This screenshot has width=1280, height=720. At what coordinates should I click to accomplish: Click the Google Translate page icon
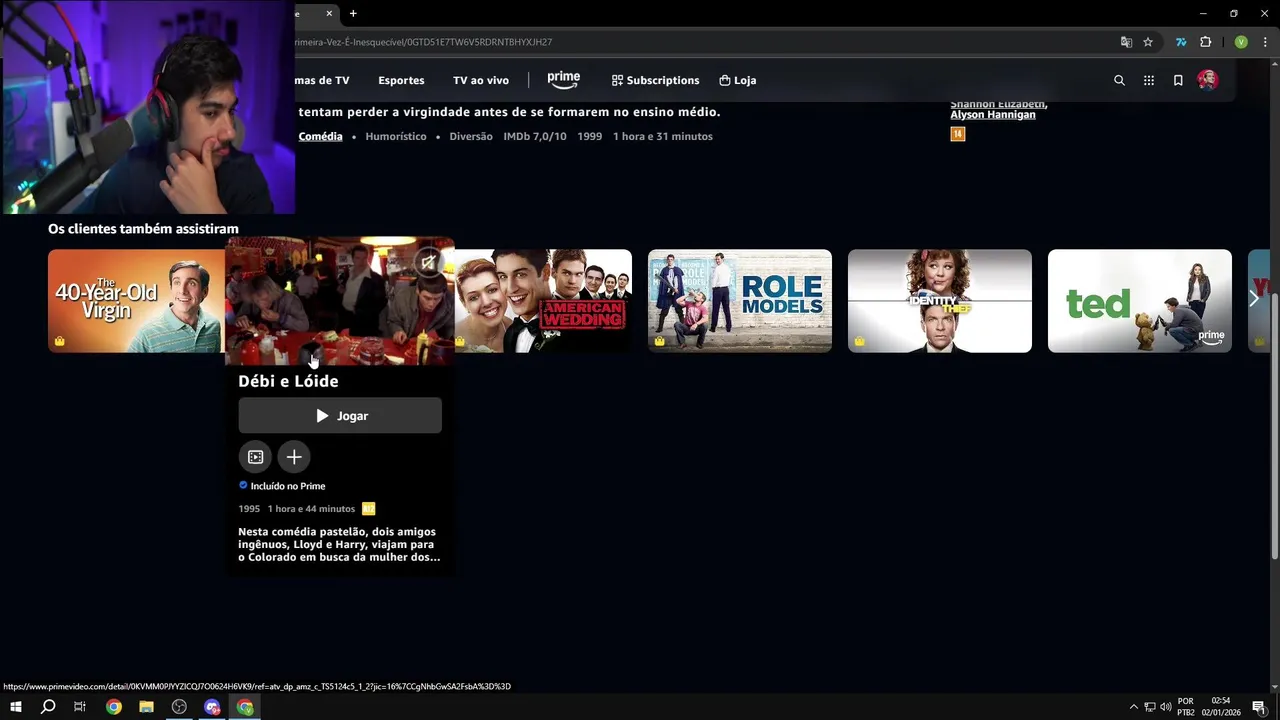1126,42
